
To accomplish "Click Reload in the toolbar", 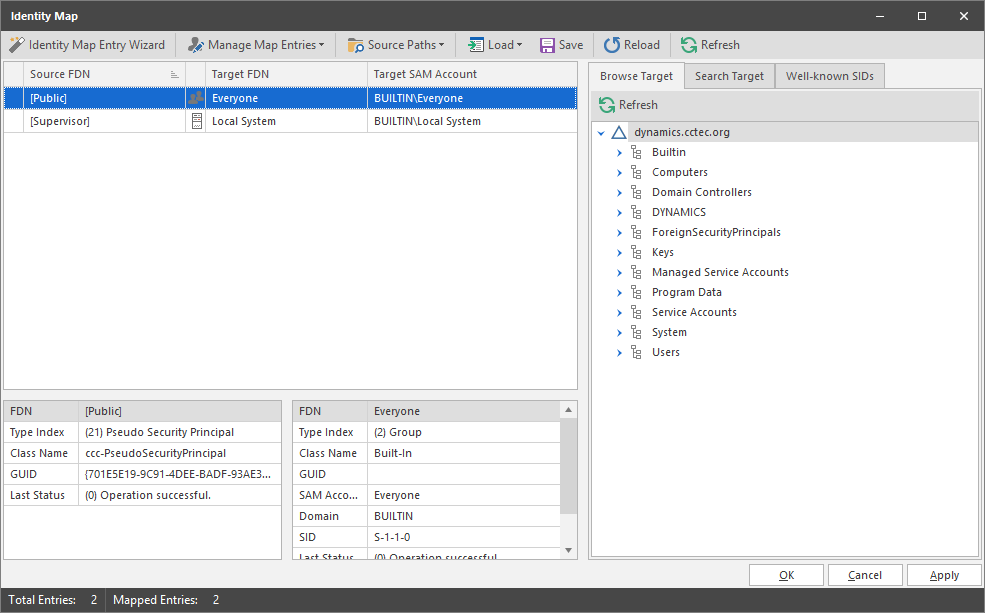I will pyautogui.click(x=632, y=45).
